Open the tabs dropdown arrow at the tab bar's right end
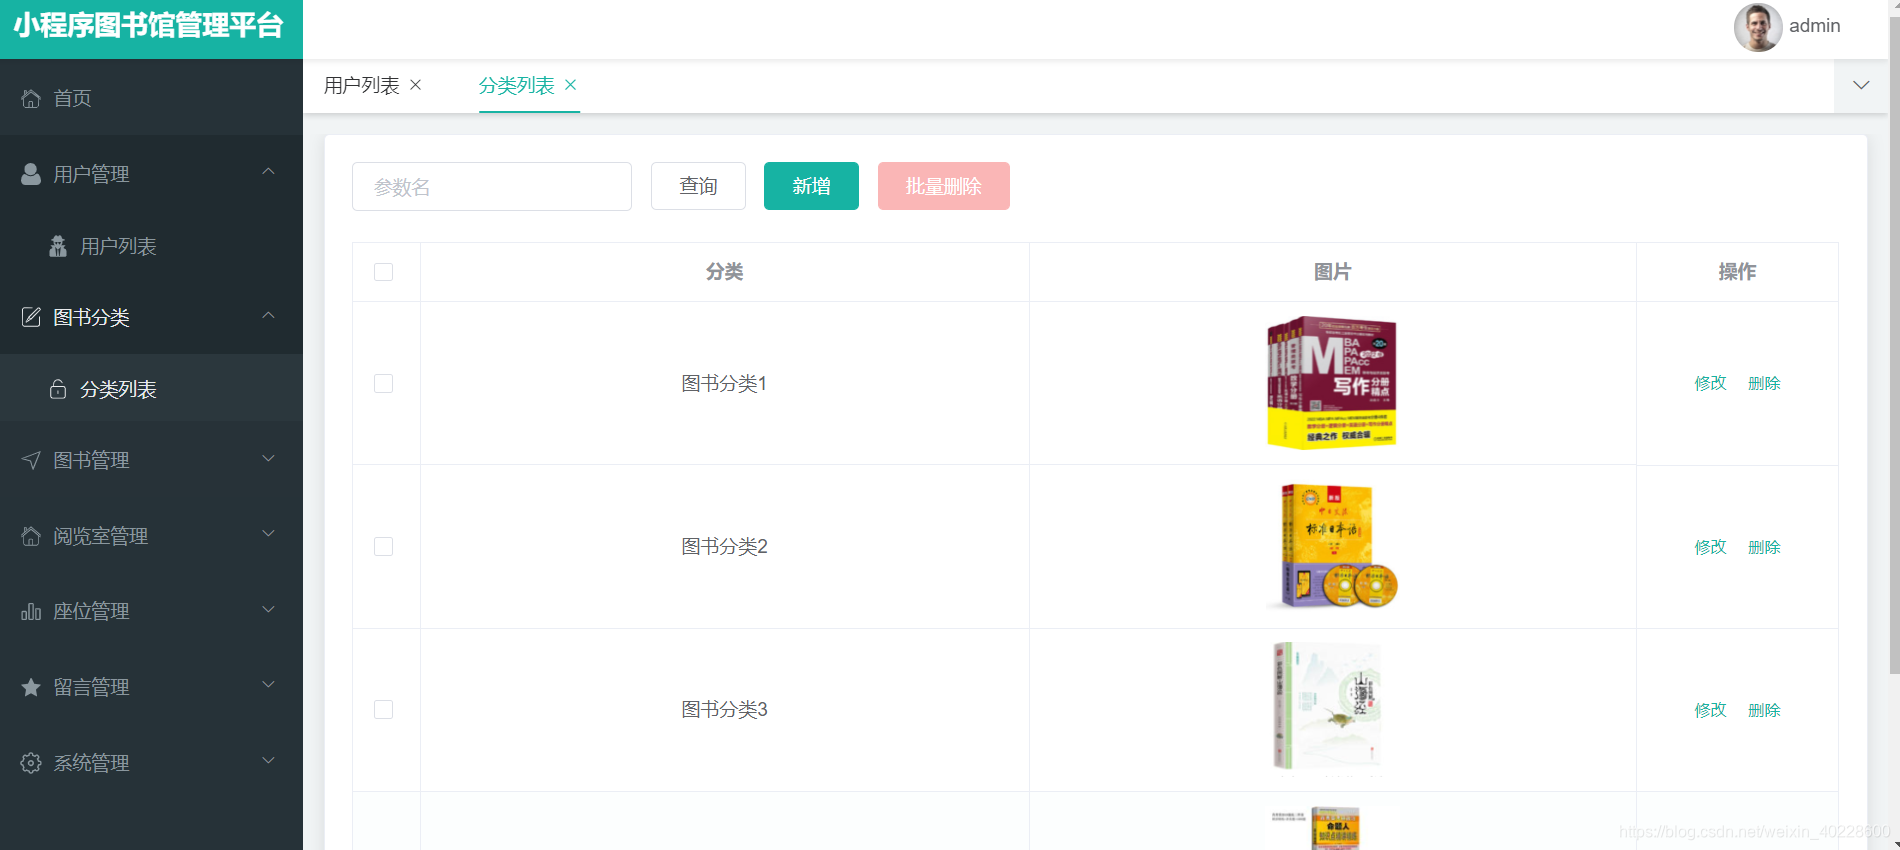Viewport: 1900px width, 850px height. 1861,85
